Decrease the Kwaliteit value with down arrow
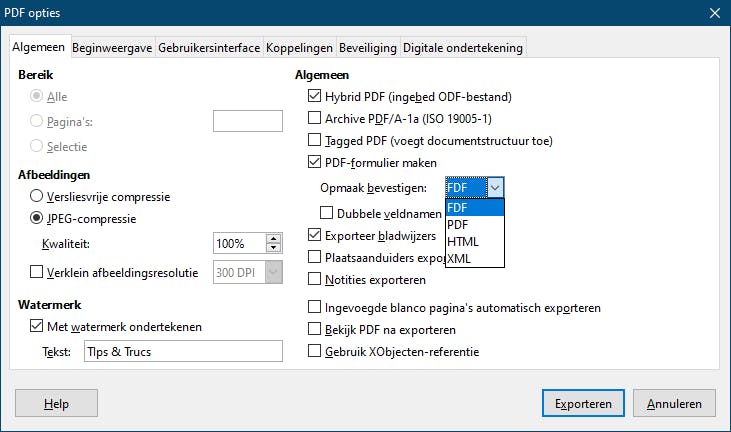 tap(273, 248)
